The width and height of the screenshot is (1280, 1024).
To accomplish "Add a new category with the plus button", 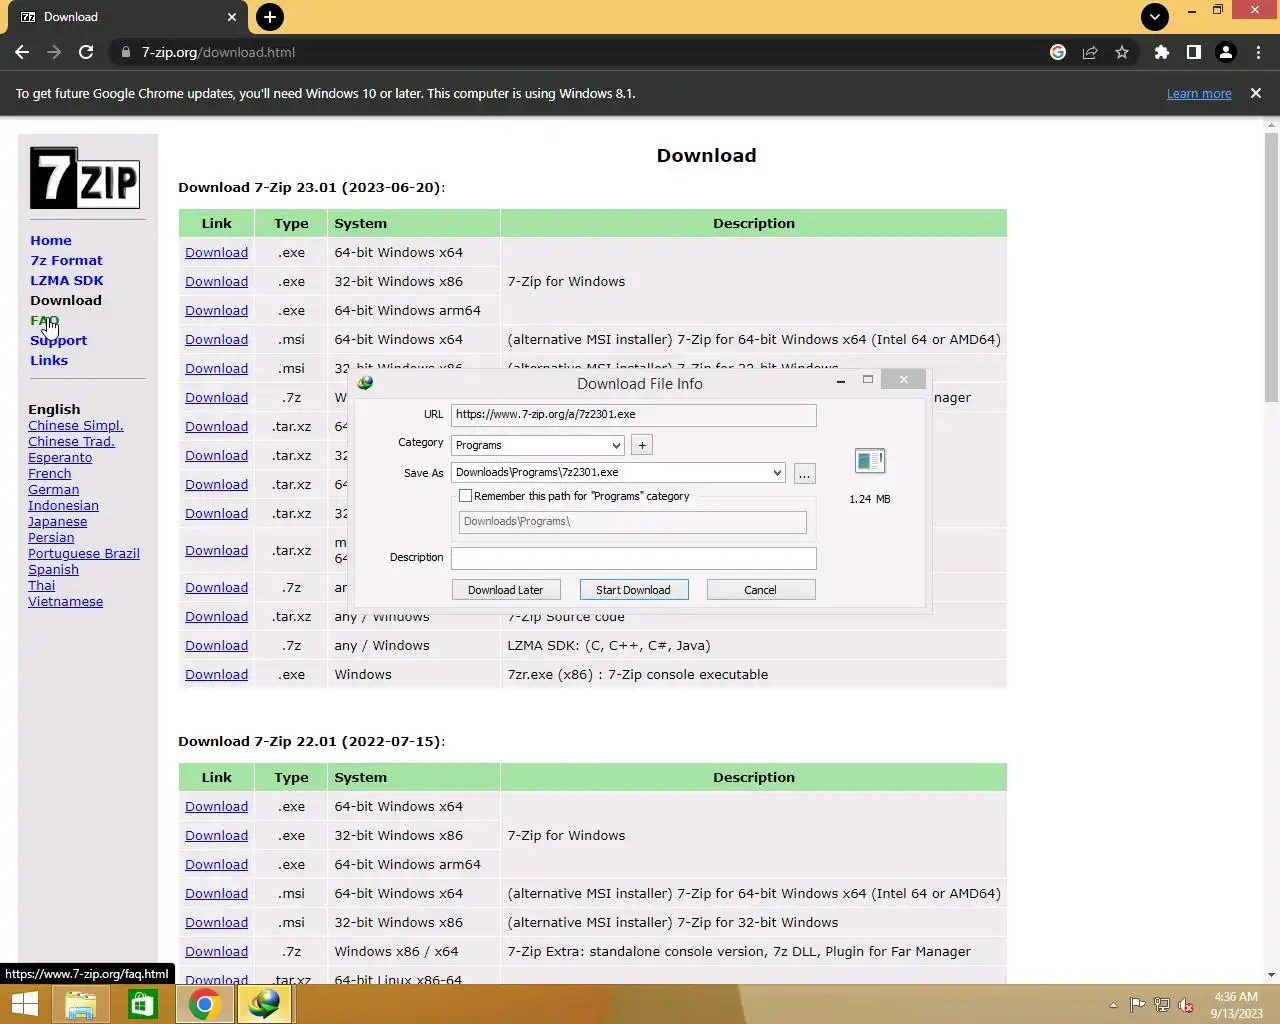I will 642,445.
